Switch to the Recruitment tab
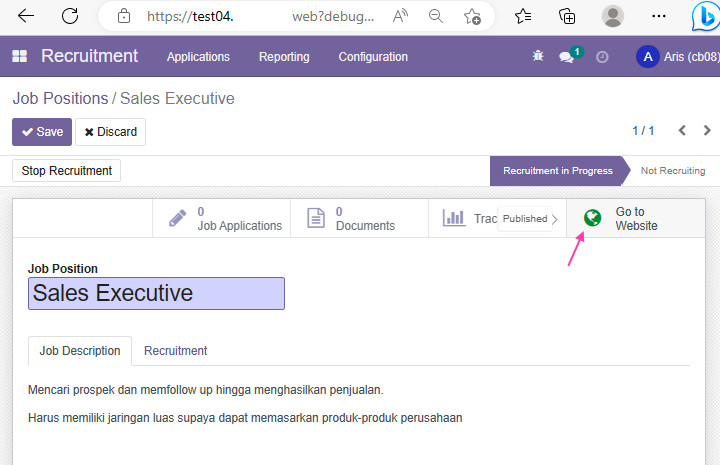The image size is (720, 465). tap(176, 351)
